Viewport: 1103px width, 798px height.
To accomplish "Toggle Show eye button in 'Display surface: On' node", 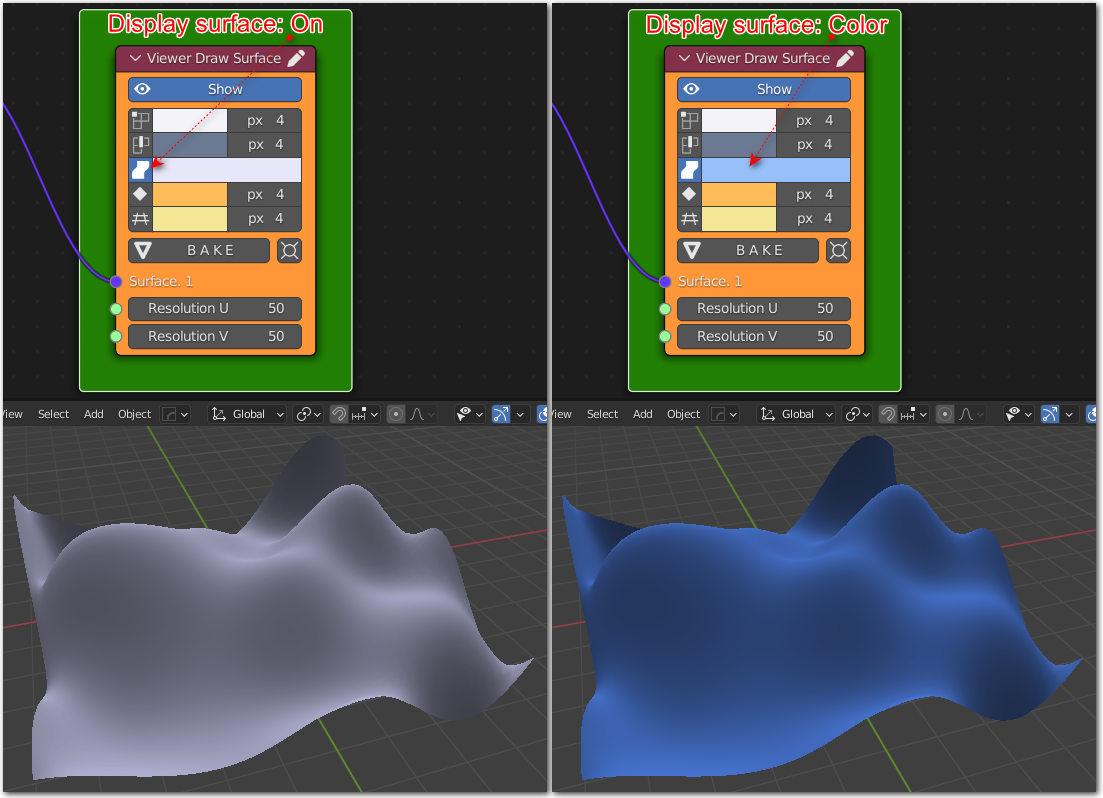I will pos(215,89).
